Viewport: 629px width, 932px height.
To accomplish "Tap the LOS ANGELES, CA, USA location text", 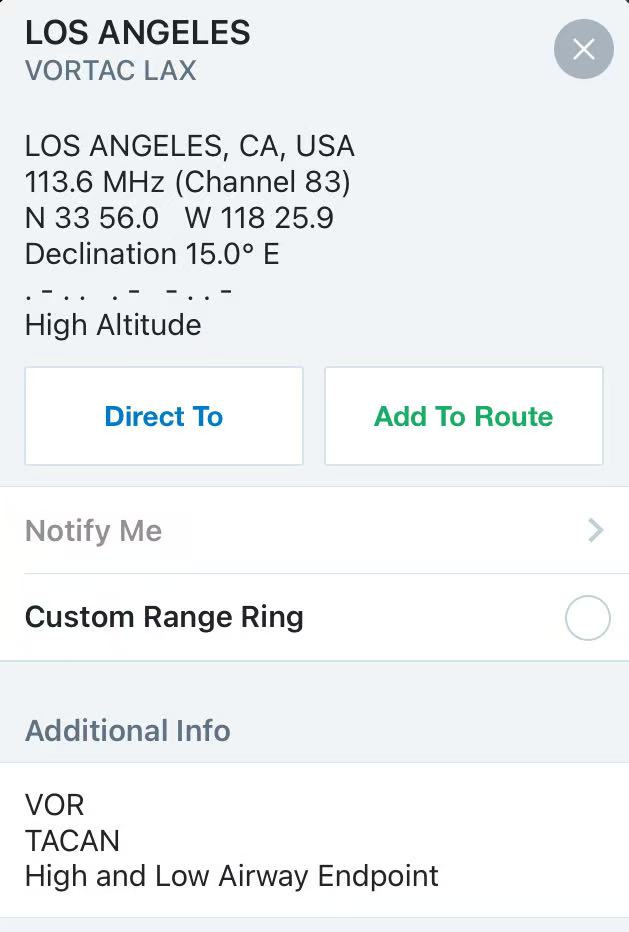I will [x=190, y=146].
